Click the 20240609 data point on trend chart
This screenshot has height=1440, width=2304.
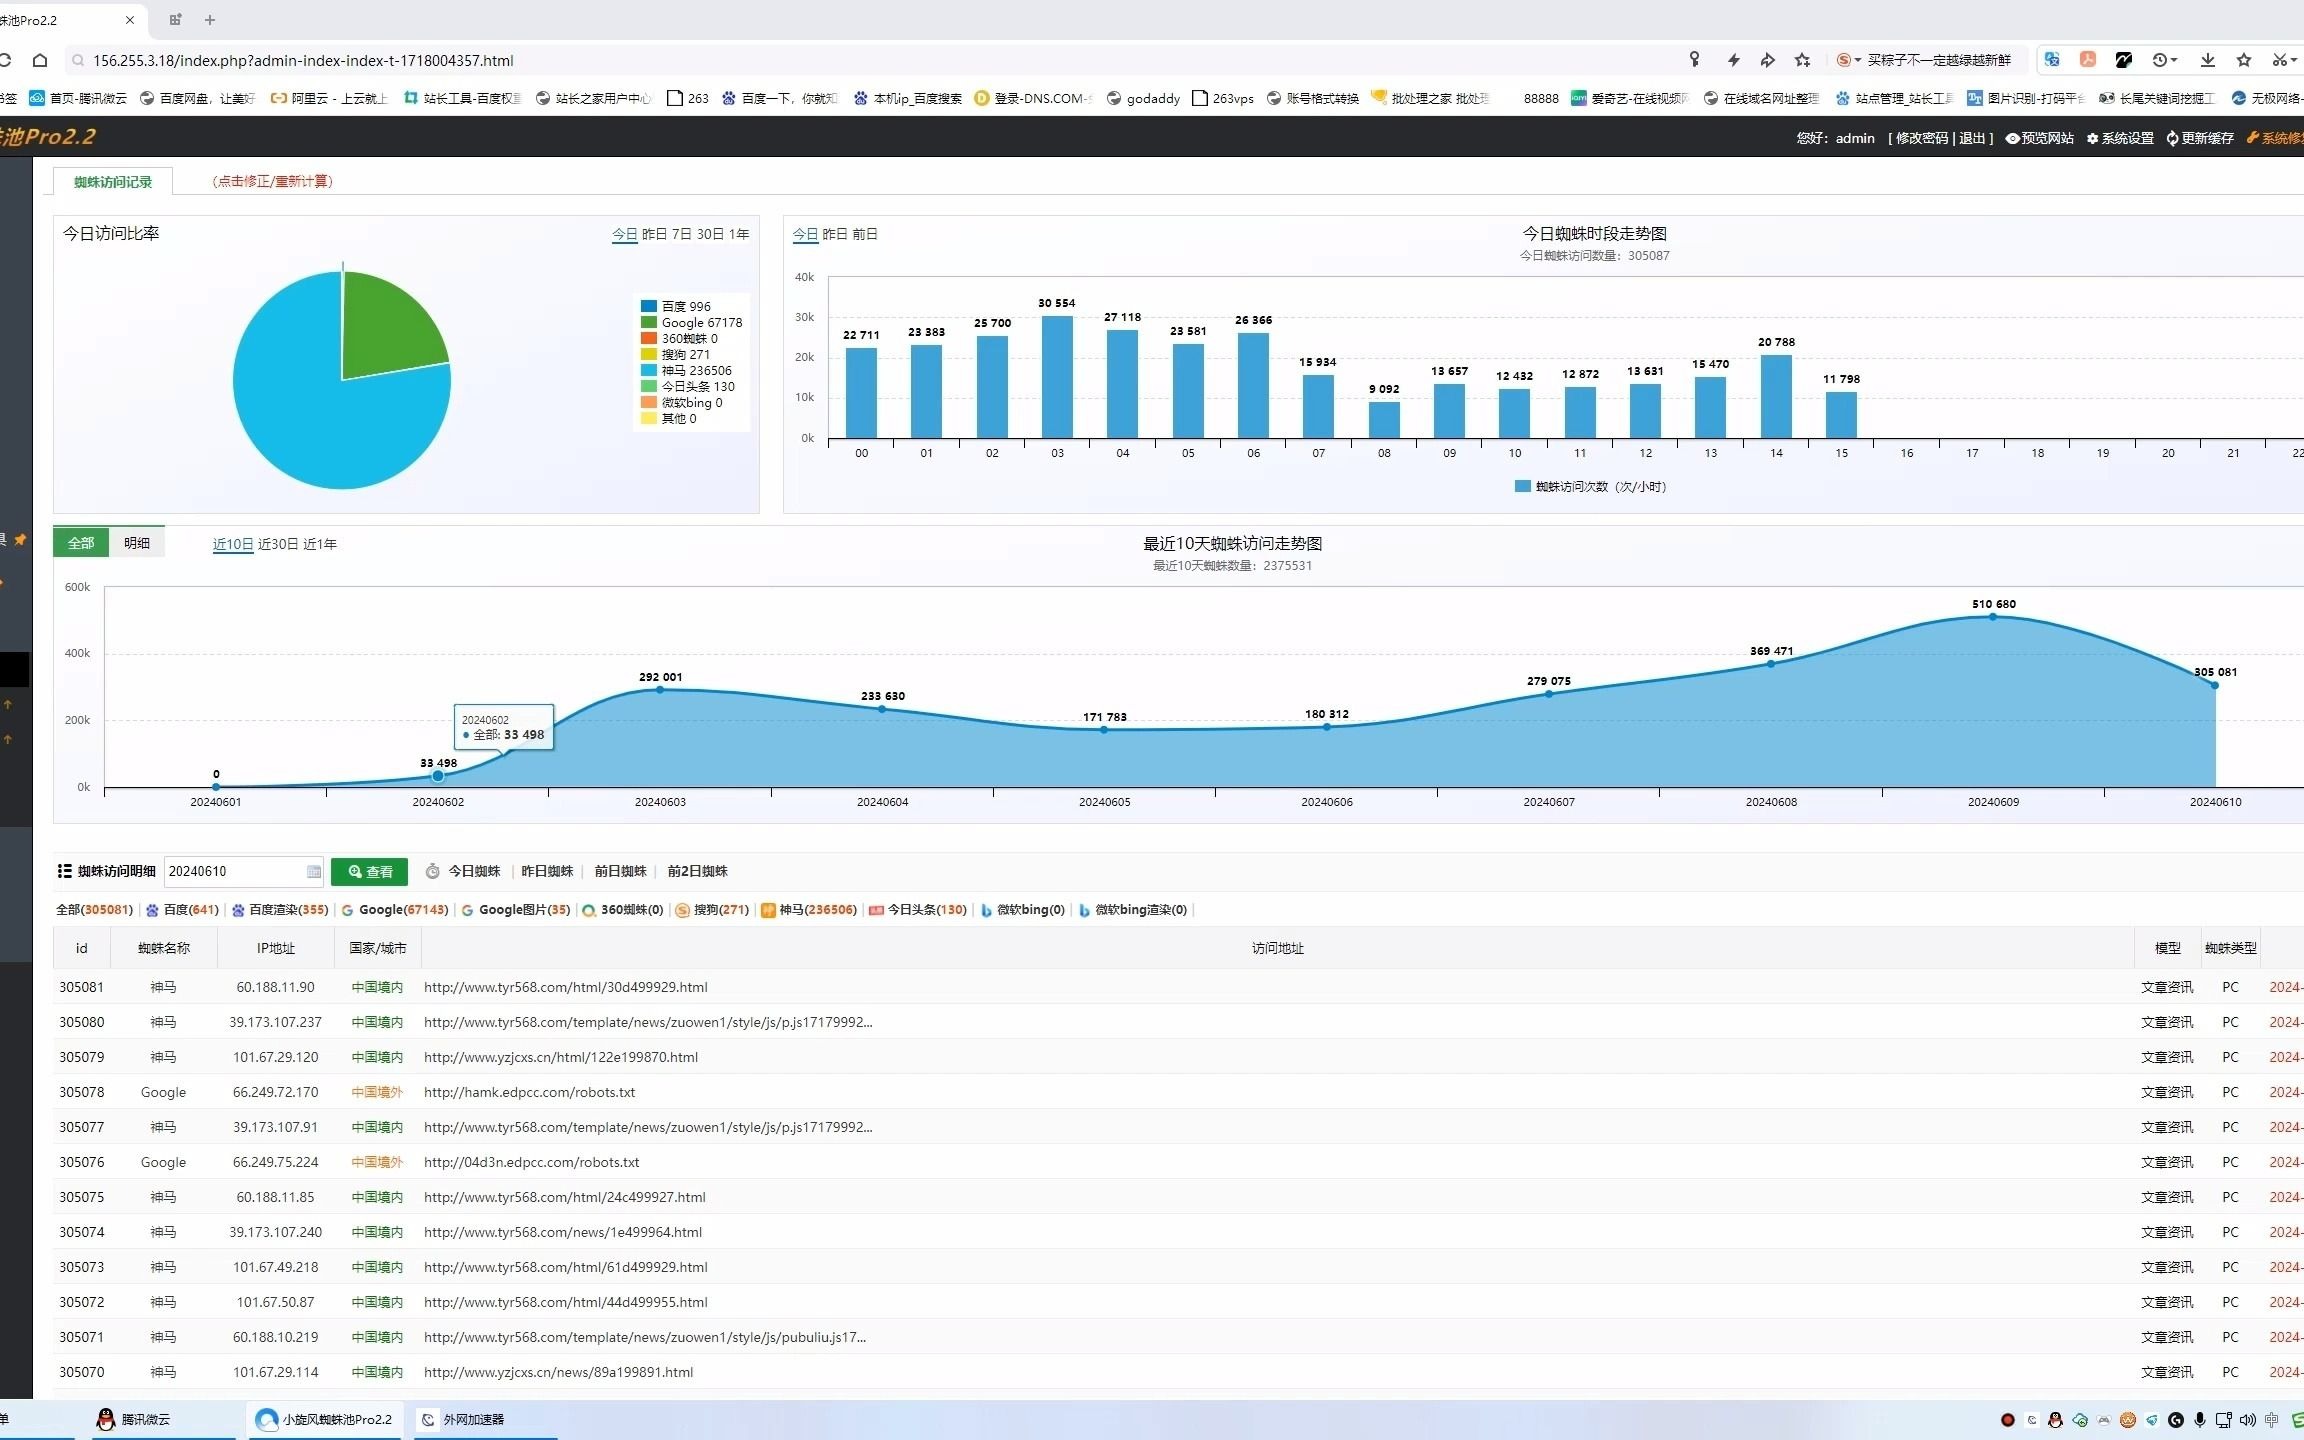pyautogui.click(x=1993, y=617)
